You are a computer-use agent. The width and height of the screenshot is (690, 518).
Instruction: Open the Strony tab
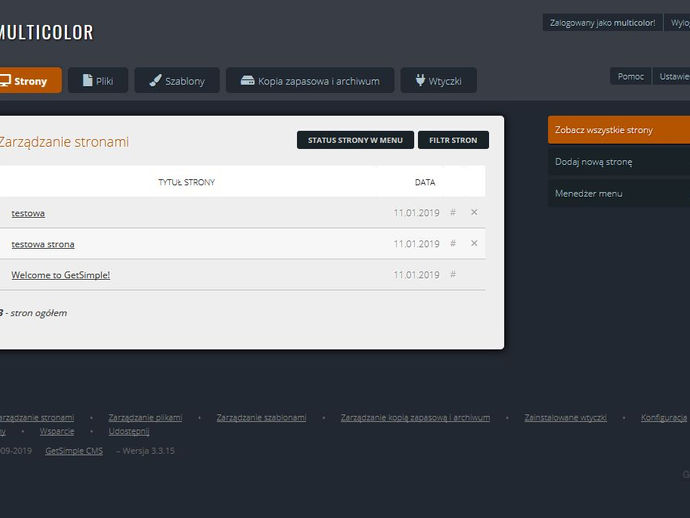pyautogui.click(x=29, y=81)
